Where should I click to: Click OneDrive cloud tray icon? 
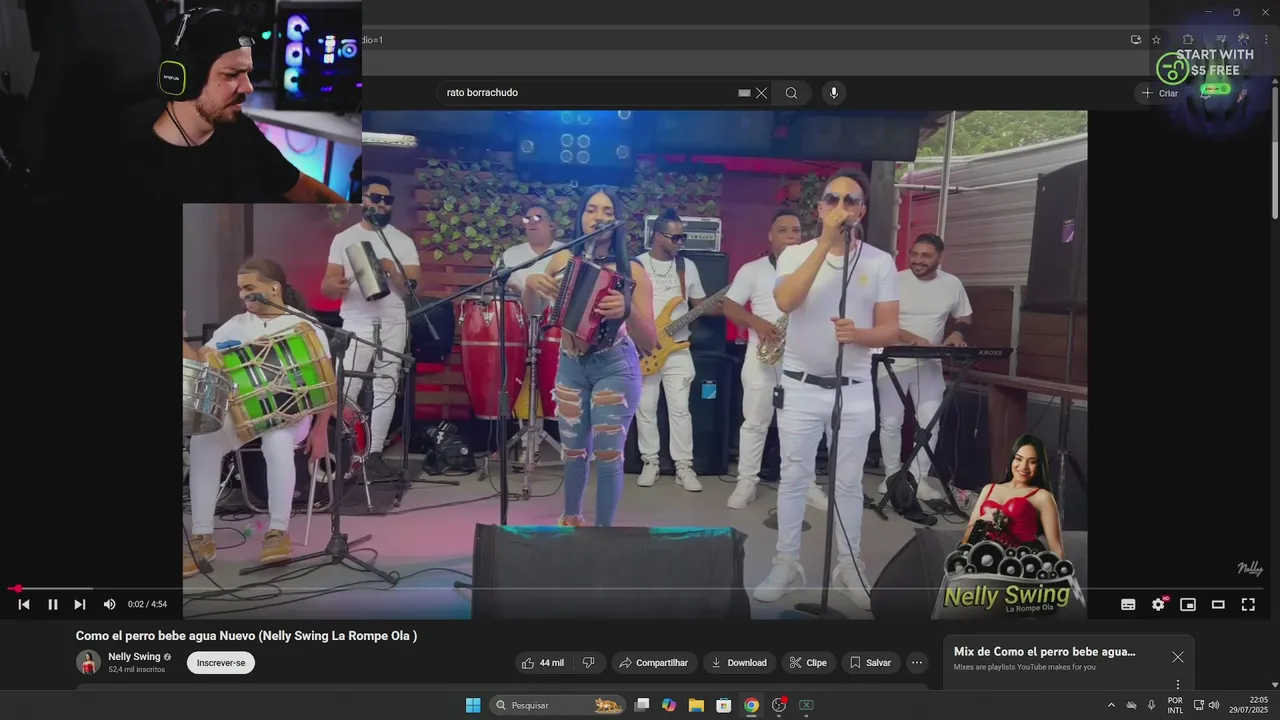[x=1132, y=705]
